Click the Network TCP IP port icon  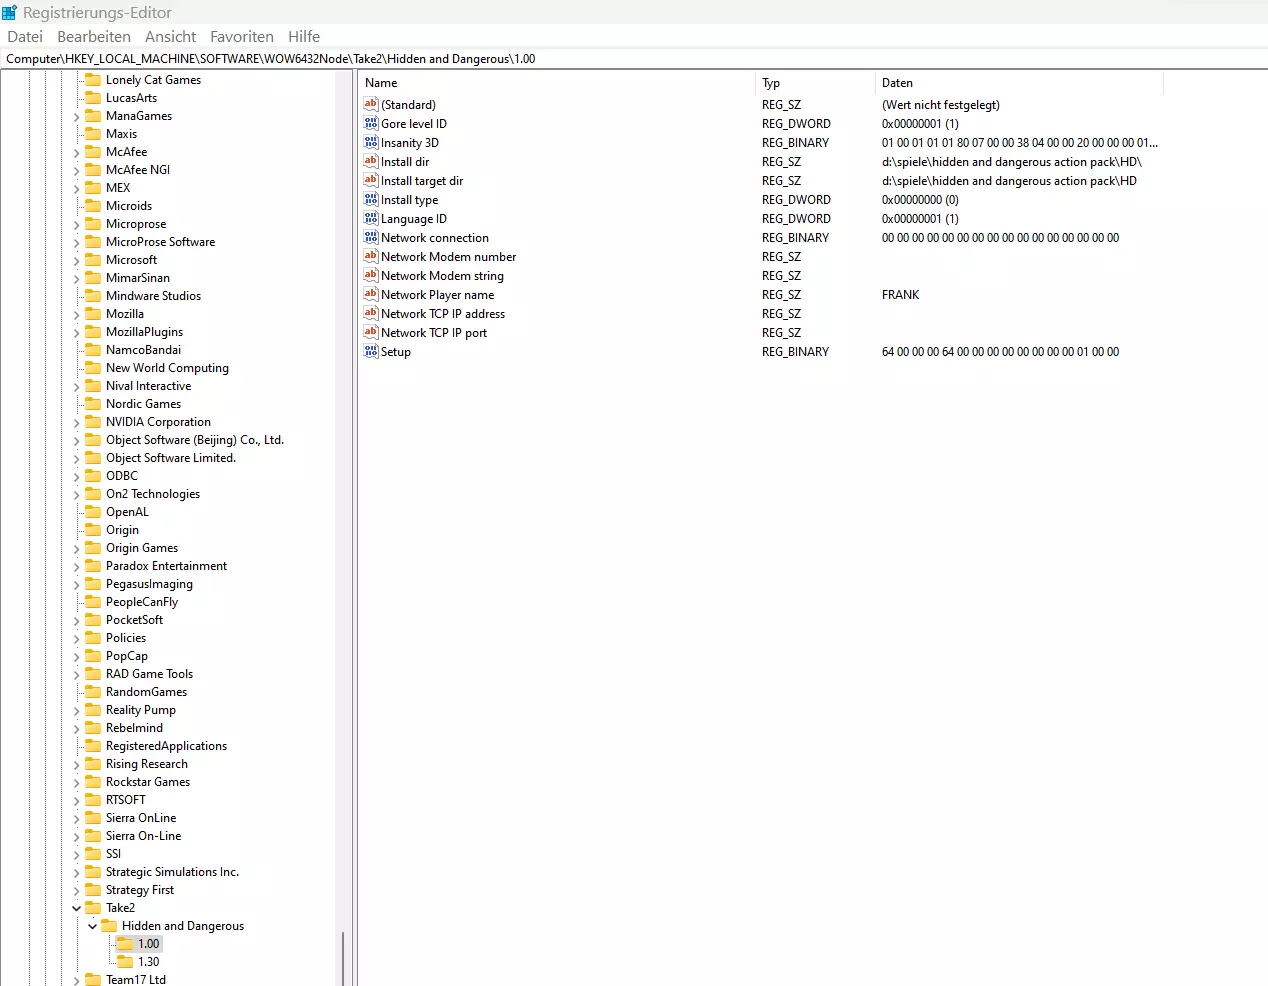(371, 332)
